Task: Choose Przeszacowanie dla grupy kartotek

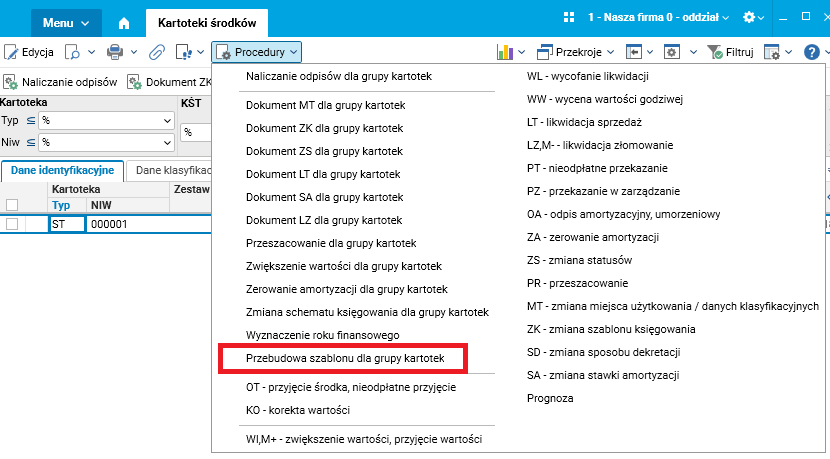Action: tap(331, 244)
